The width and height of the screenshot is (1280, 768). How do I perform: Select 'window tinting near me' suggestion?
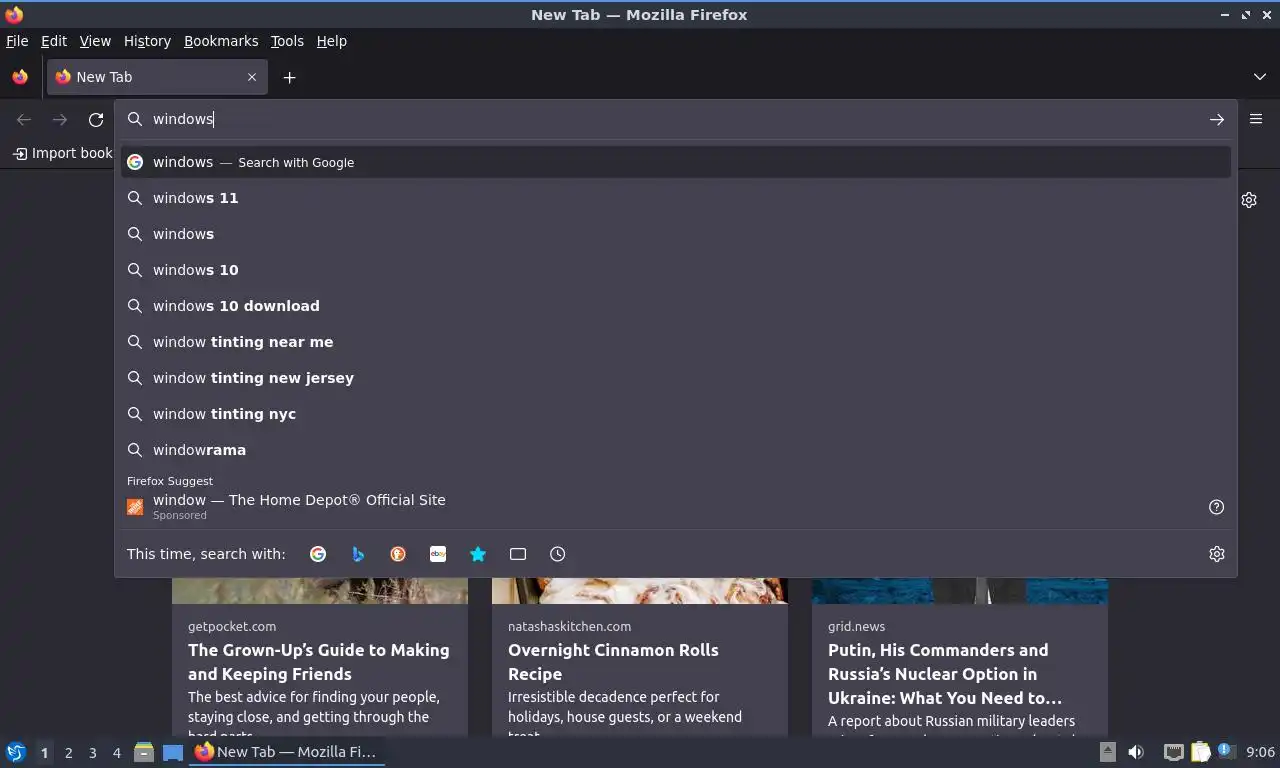676,342
